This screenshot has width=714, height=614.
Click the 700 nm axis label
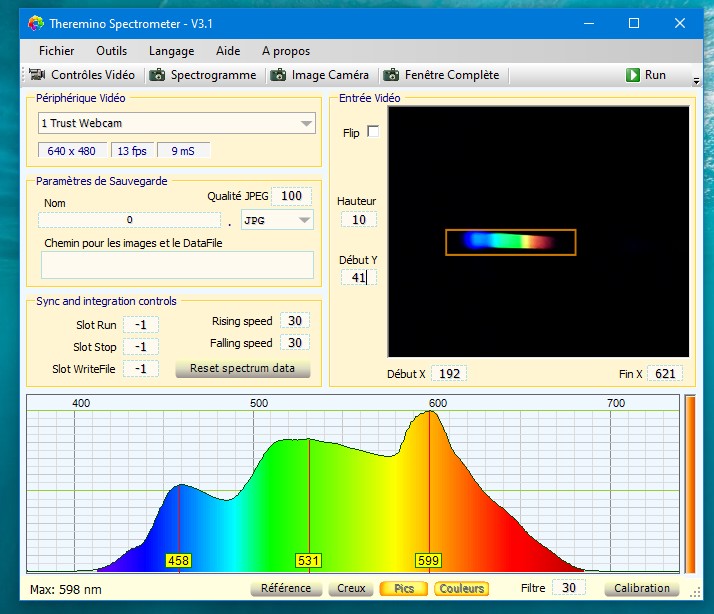point(616,403)
